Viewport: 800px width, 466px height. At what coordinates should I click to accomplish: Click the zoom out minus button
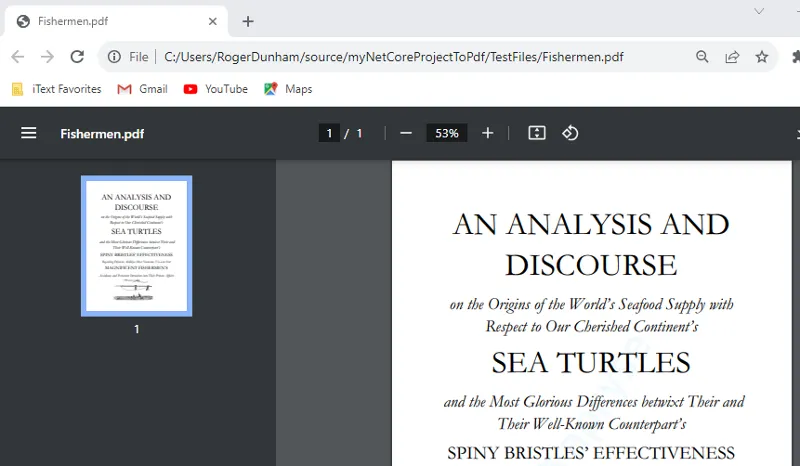(x=406, y=133)
